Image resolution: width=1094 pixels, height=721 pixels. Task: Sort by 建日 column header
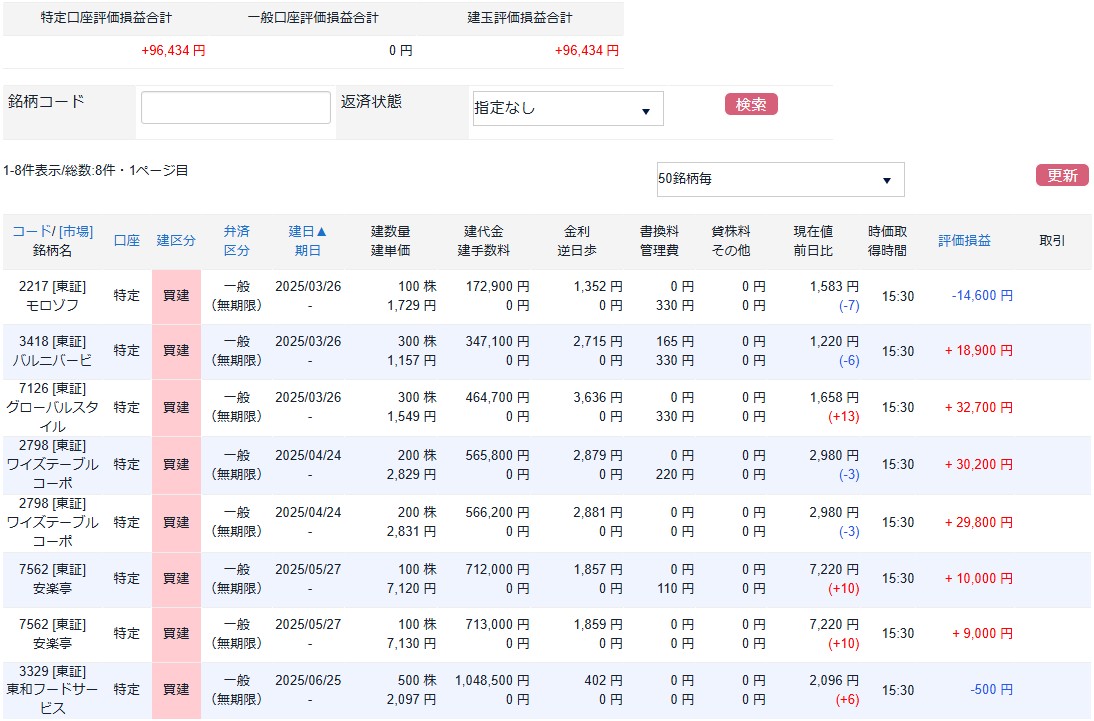coord(307,231)
